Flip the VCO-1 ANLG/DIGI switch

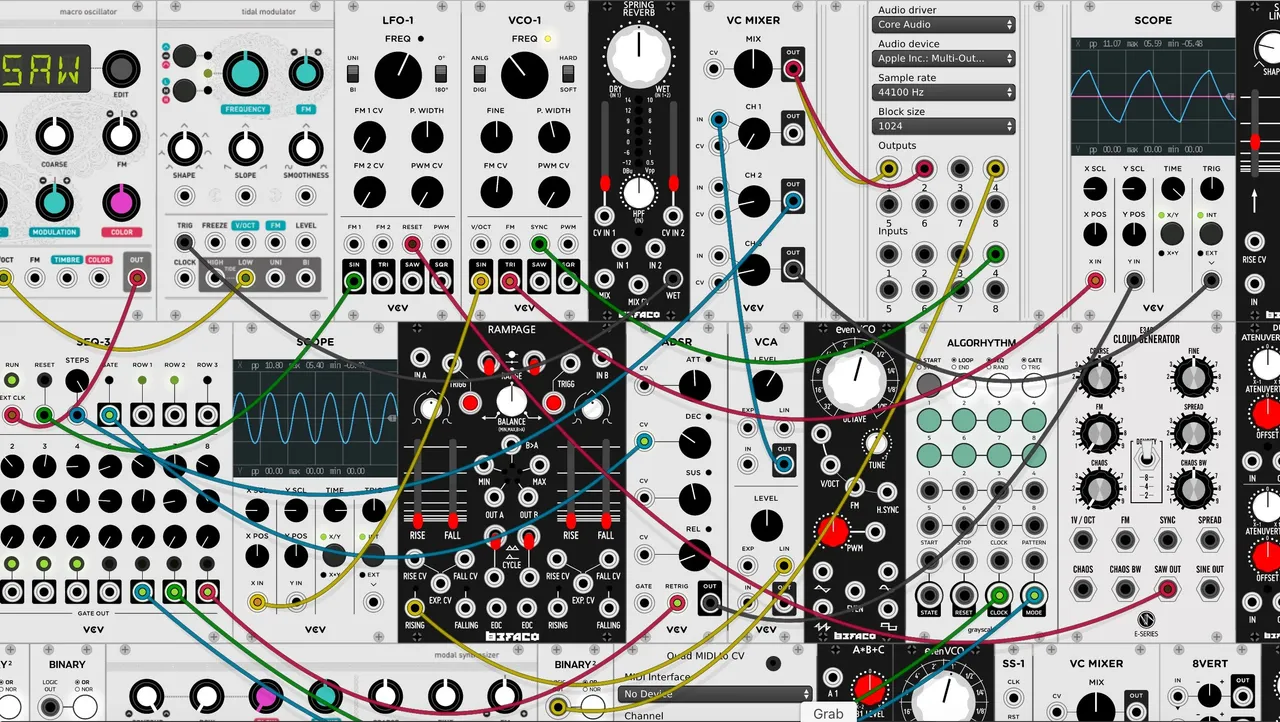pyautogui.click(x=480, y=73)
